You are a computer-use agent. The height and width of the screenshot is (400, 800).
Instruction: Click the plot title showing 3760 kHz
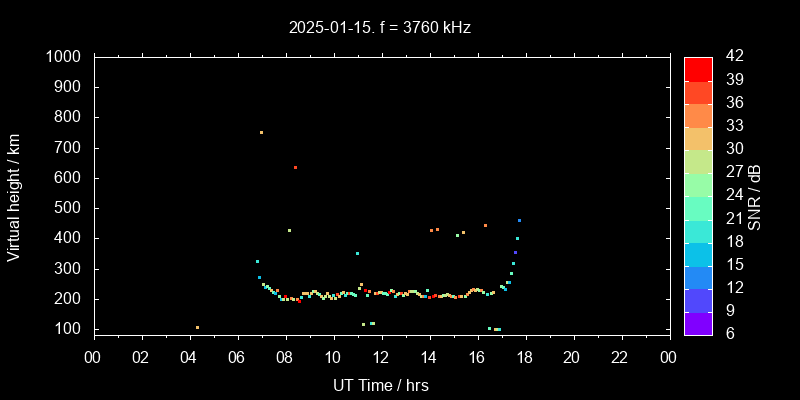pyautogui.click(x=380, y=28)
